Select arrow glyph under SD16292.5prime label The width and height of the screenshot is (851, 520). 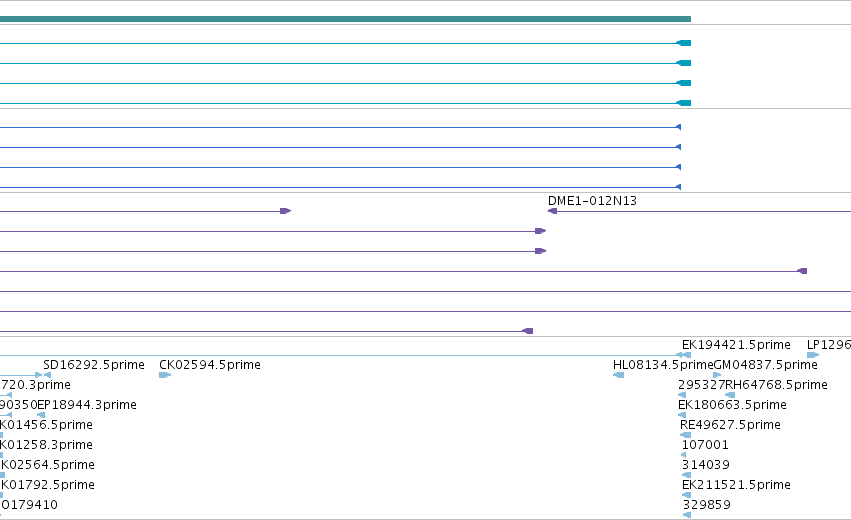click(x=47, y=375)
